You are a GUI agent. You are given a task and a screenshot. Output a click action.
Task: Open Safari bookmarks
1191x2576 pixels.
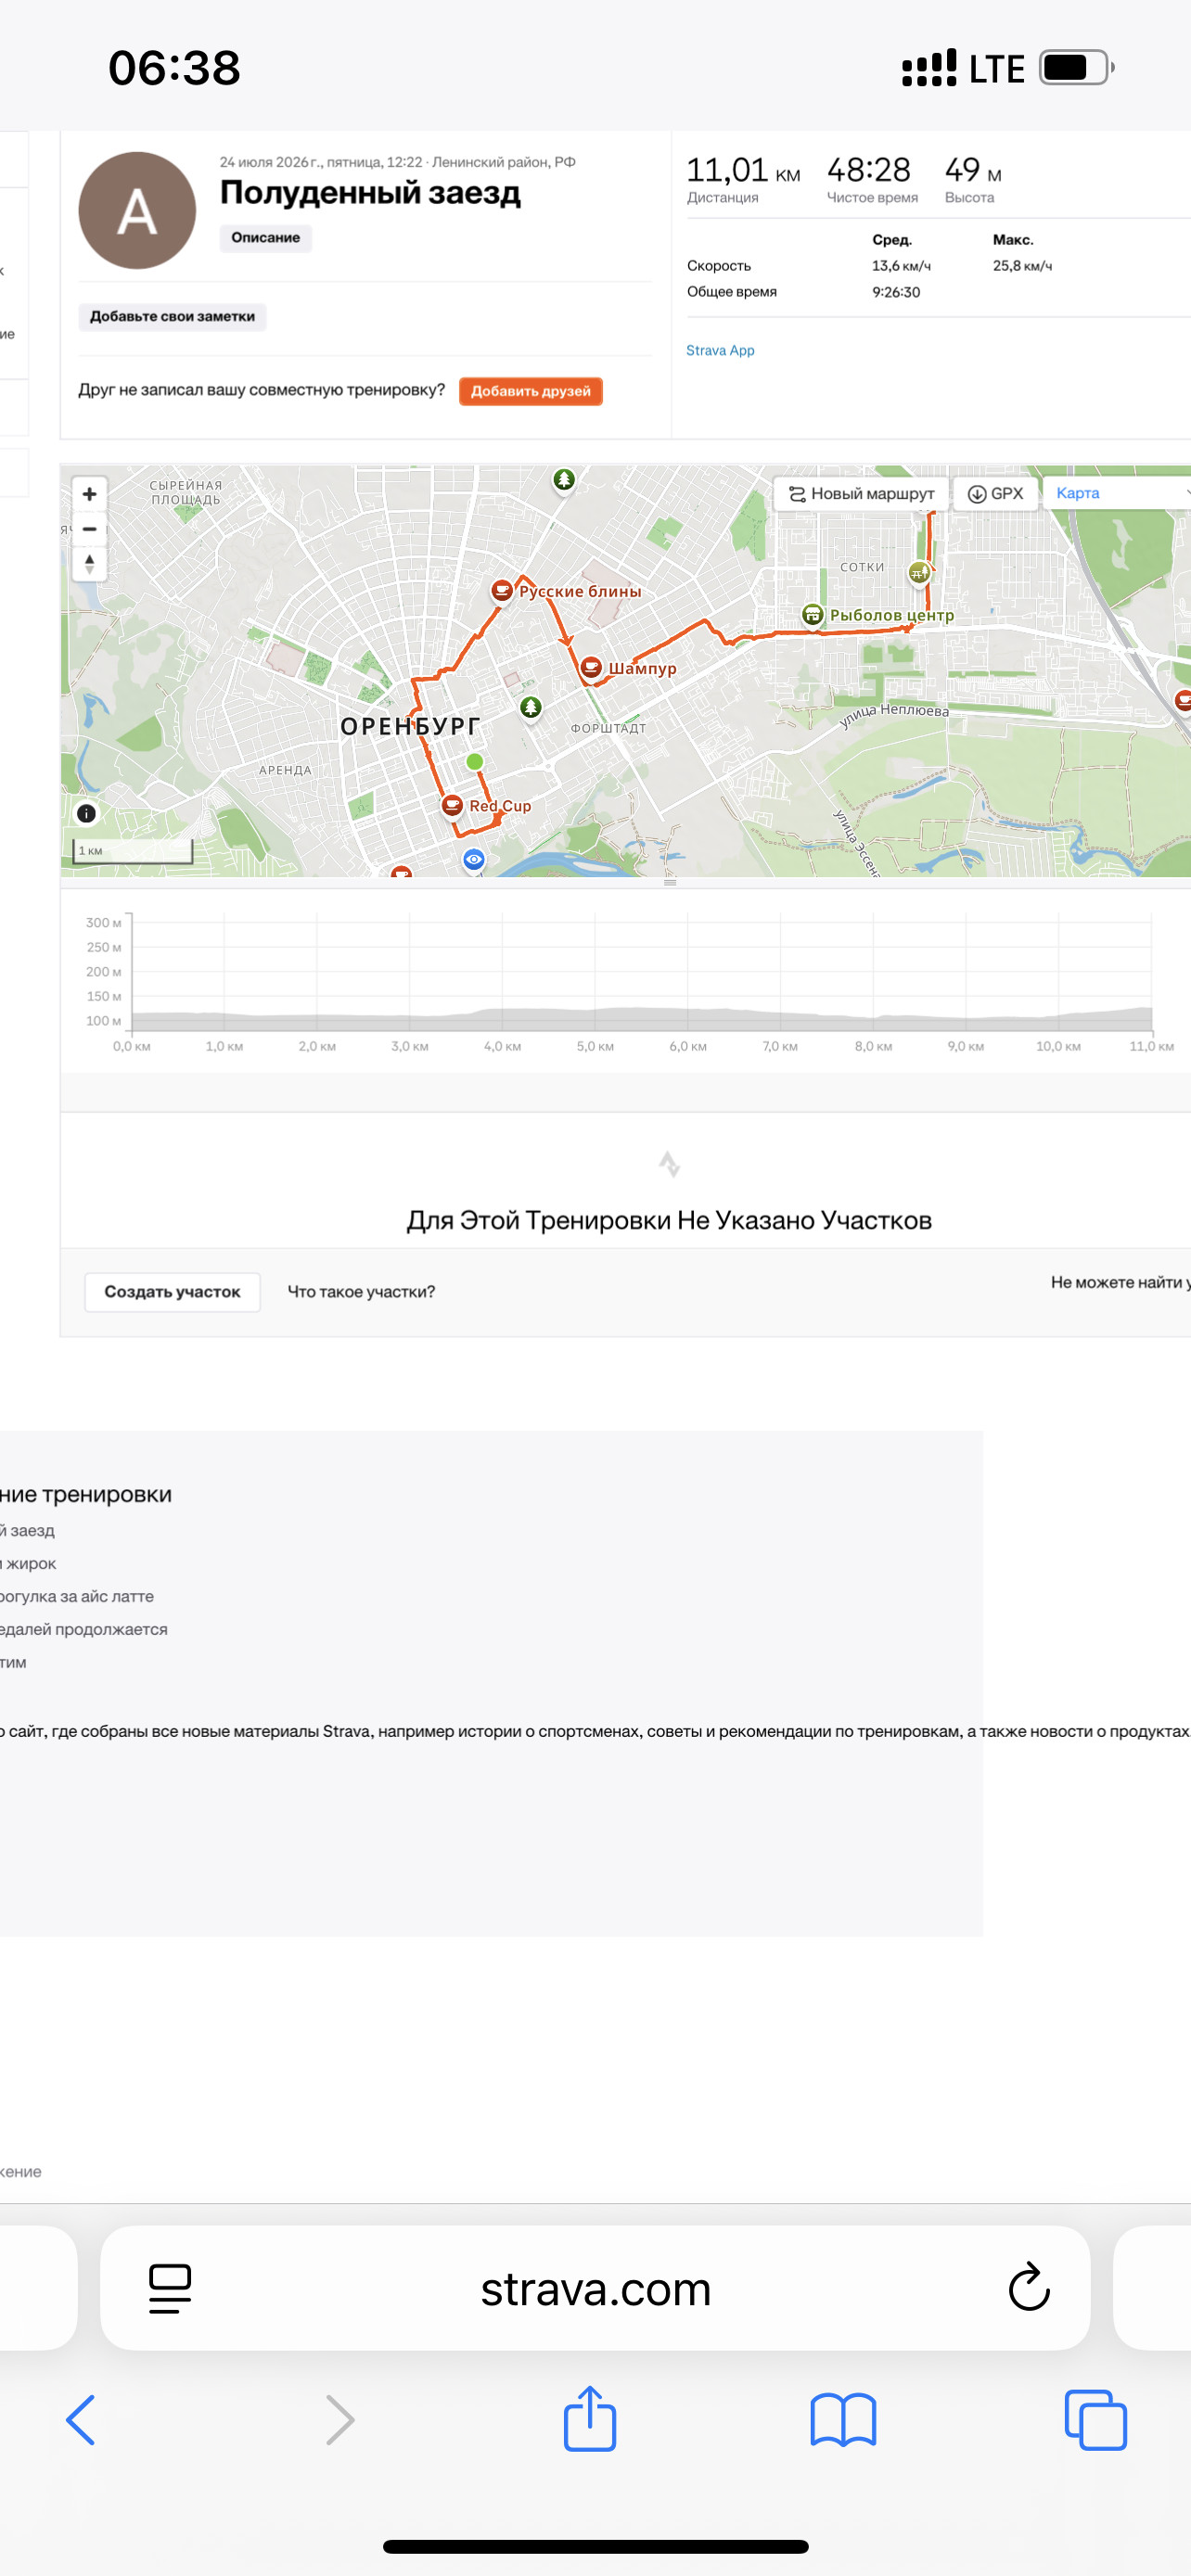[843, 2419]
